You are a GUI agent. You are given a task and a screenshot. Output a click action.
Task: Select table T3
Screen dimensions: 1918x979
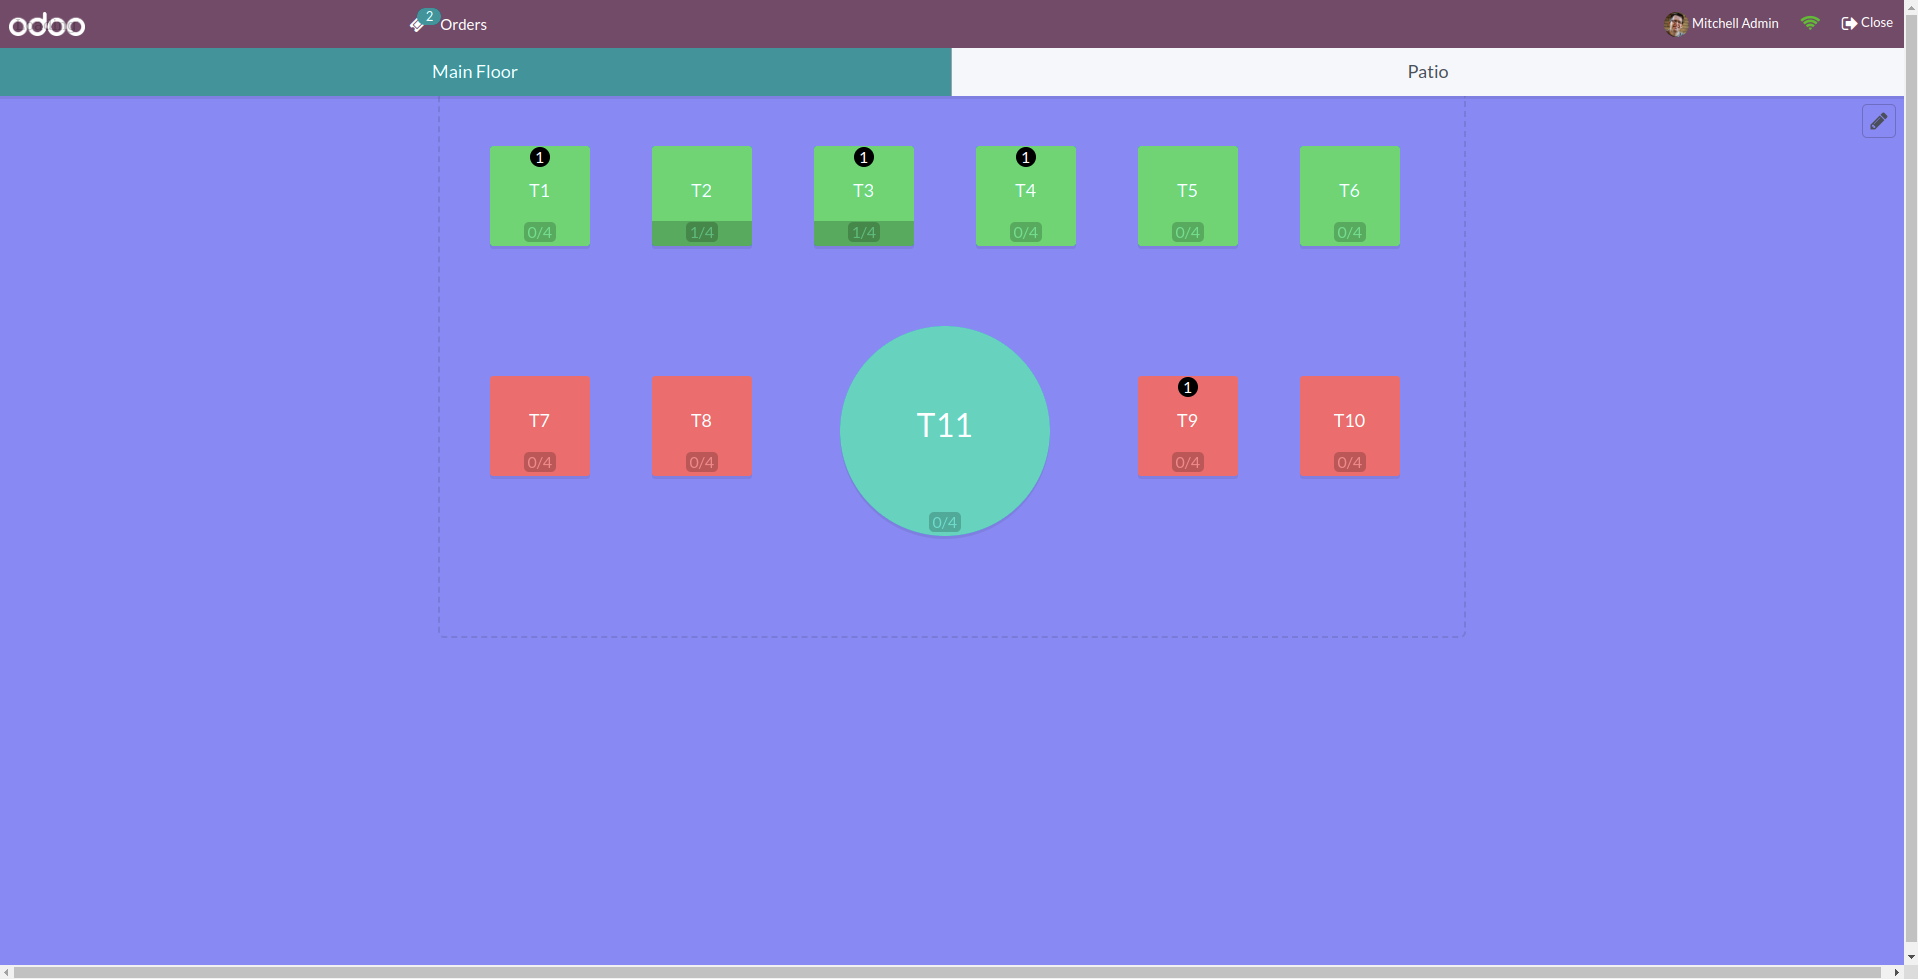pyautogui.click(x=864, y=196)
